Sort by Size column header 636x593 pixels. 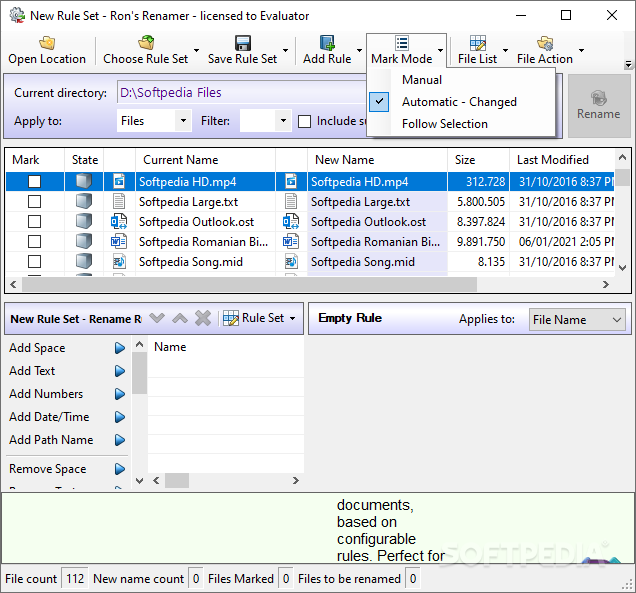(x=478, y=160)
